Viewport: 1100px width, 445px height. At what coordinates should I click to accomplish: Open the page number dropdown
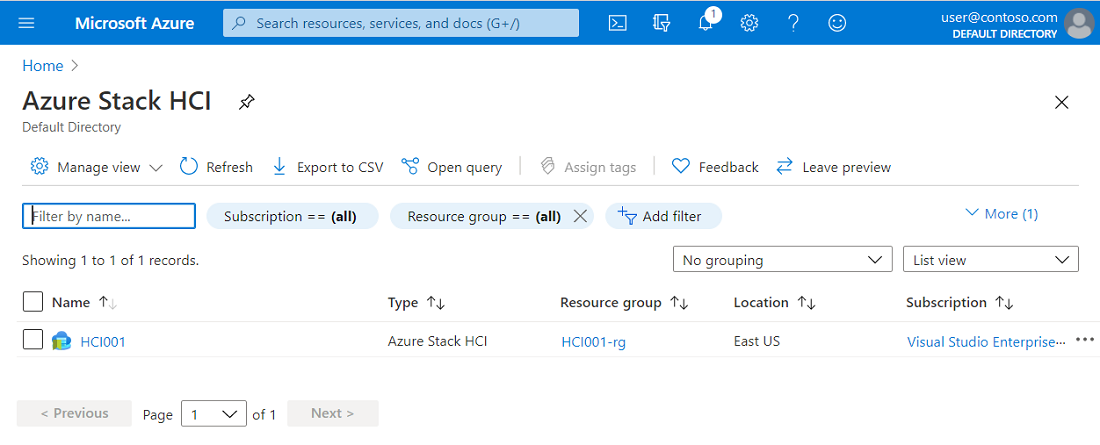tap(213, 413)
